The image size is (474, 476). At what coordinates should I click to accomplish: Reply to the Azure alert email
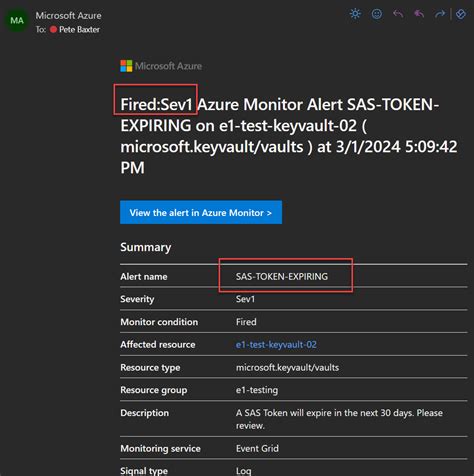(x=398, y=14)
